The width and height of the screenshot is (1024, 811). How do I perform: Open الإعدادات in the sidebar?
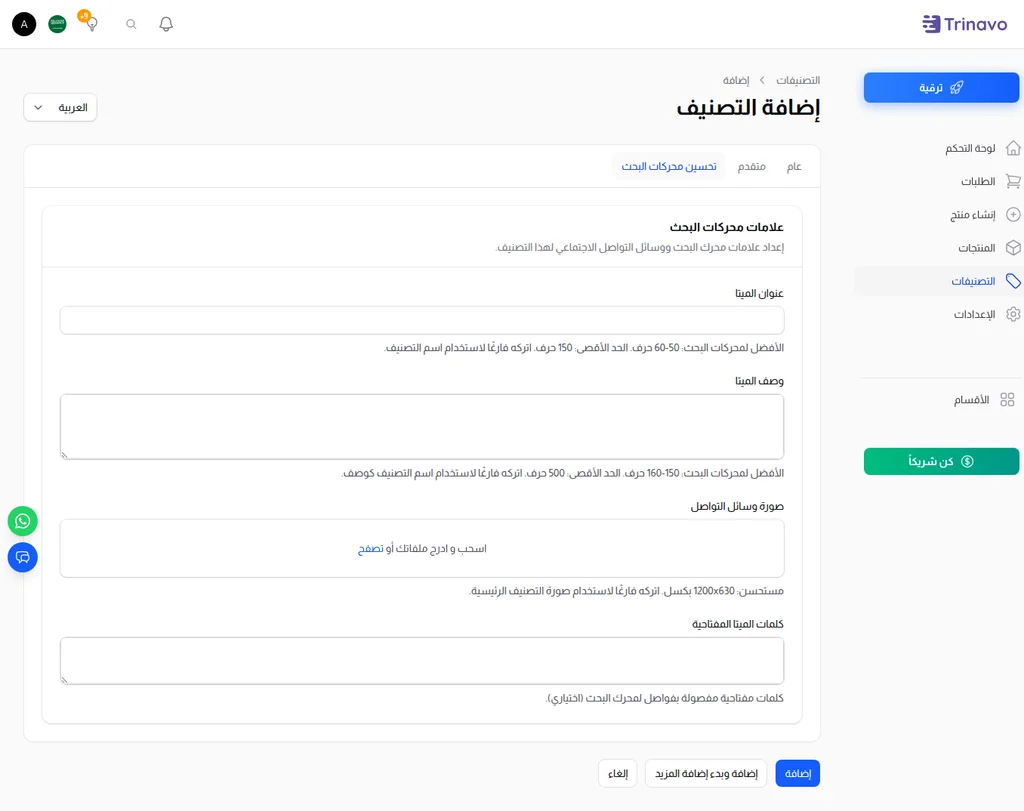pos(974,314)
